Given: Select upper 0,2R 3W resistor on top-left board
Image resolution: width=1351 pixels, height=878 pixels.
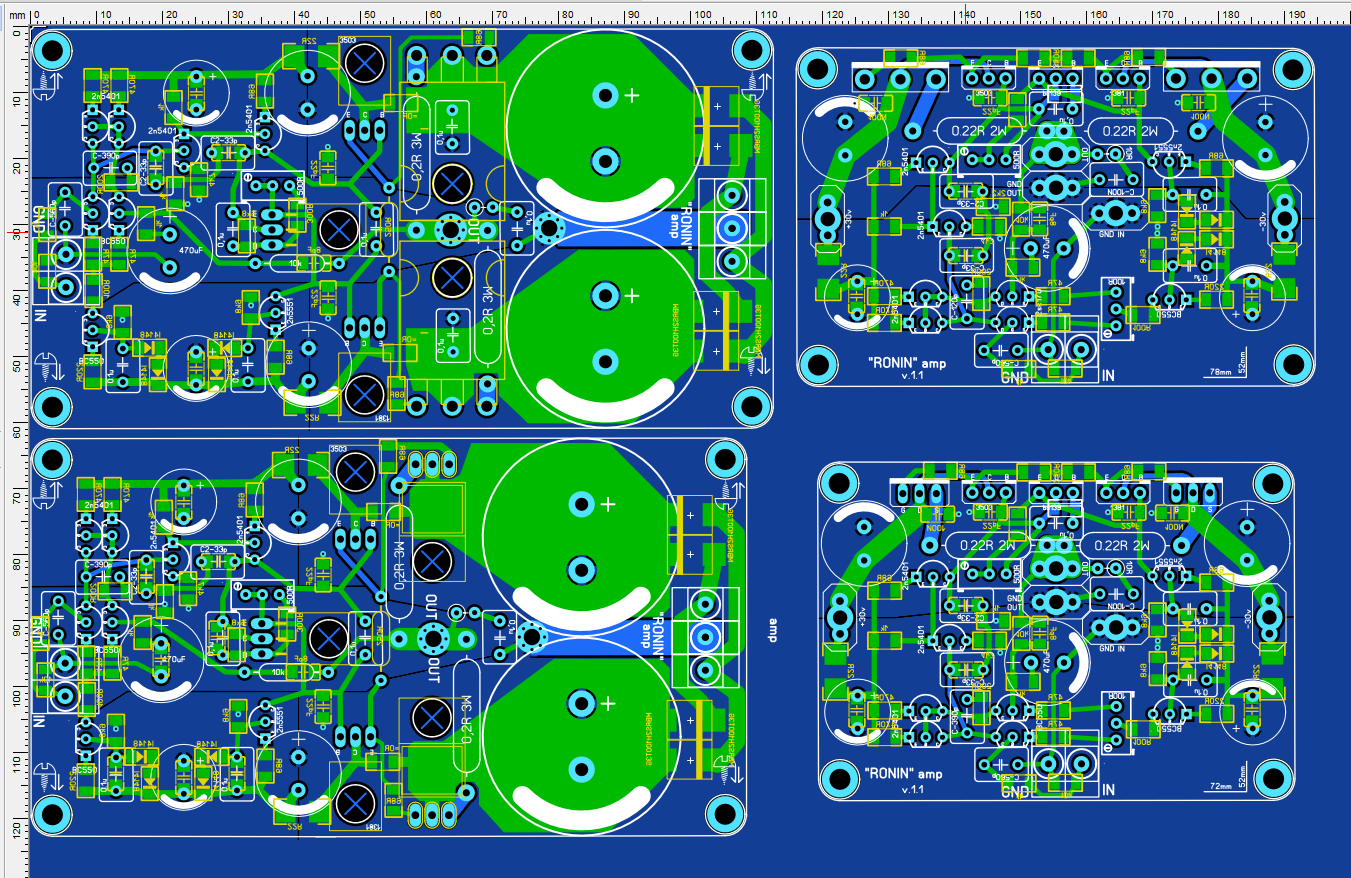Looking at the screenshot, I should 418,152.
